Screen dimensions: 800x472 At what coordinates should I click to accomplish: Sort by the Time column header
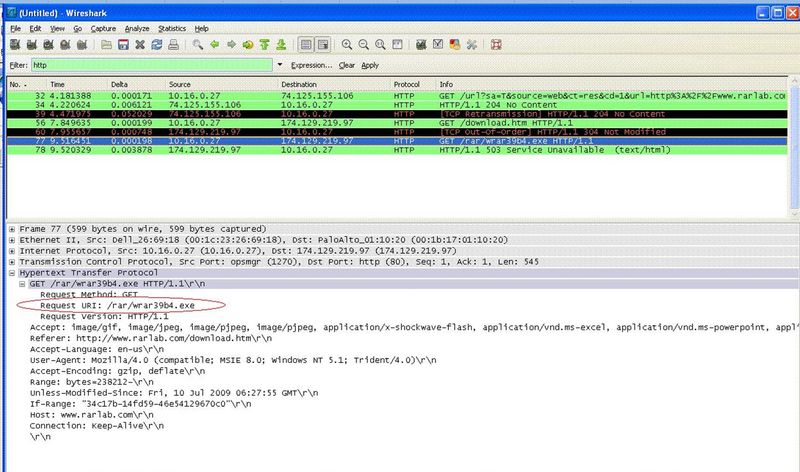pos(77,84)
